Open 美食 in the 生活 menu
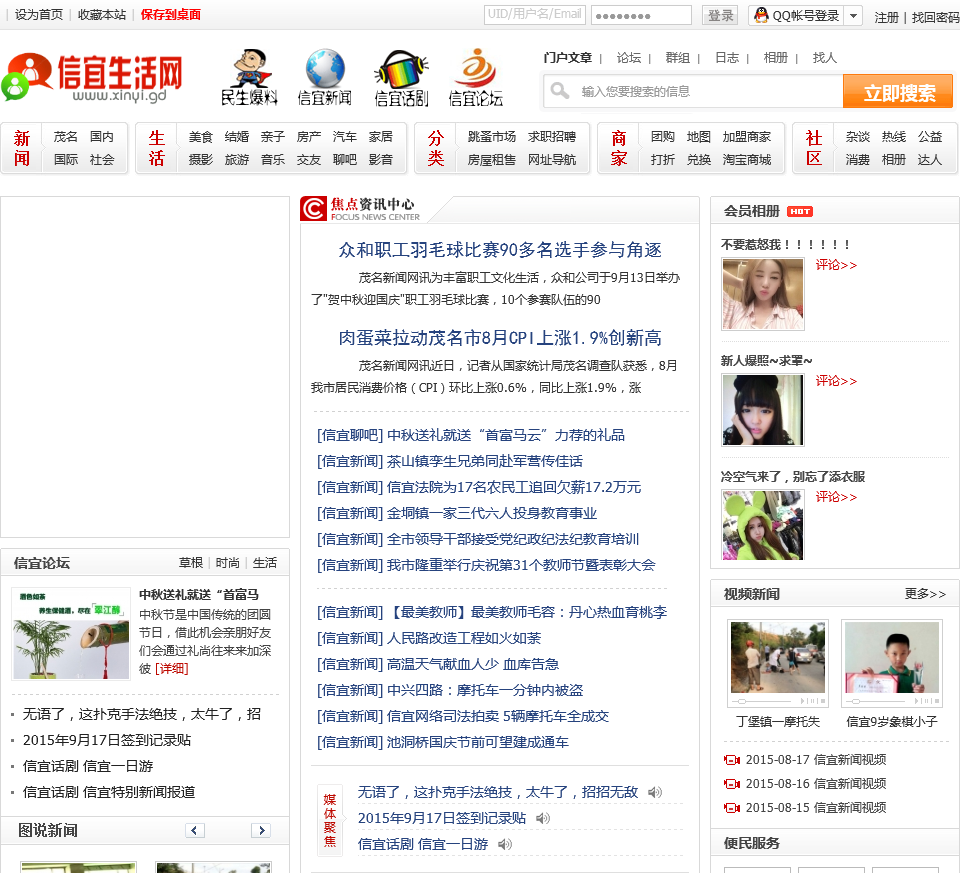Screen dimensions: 960x873 coord(200,137)
